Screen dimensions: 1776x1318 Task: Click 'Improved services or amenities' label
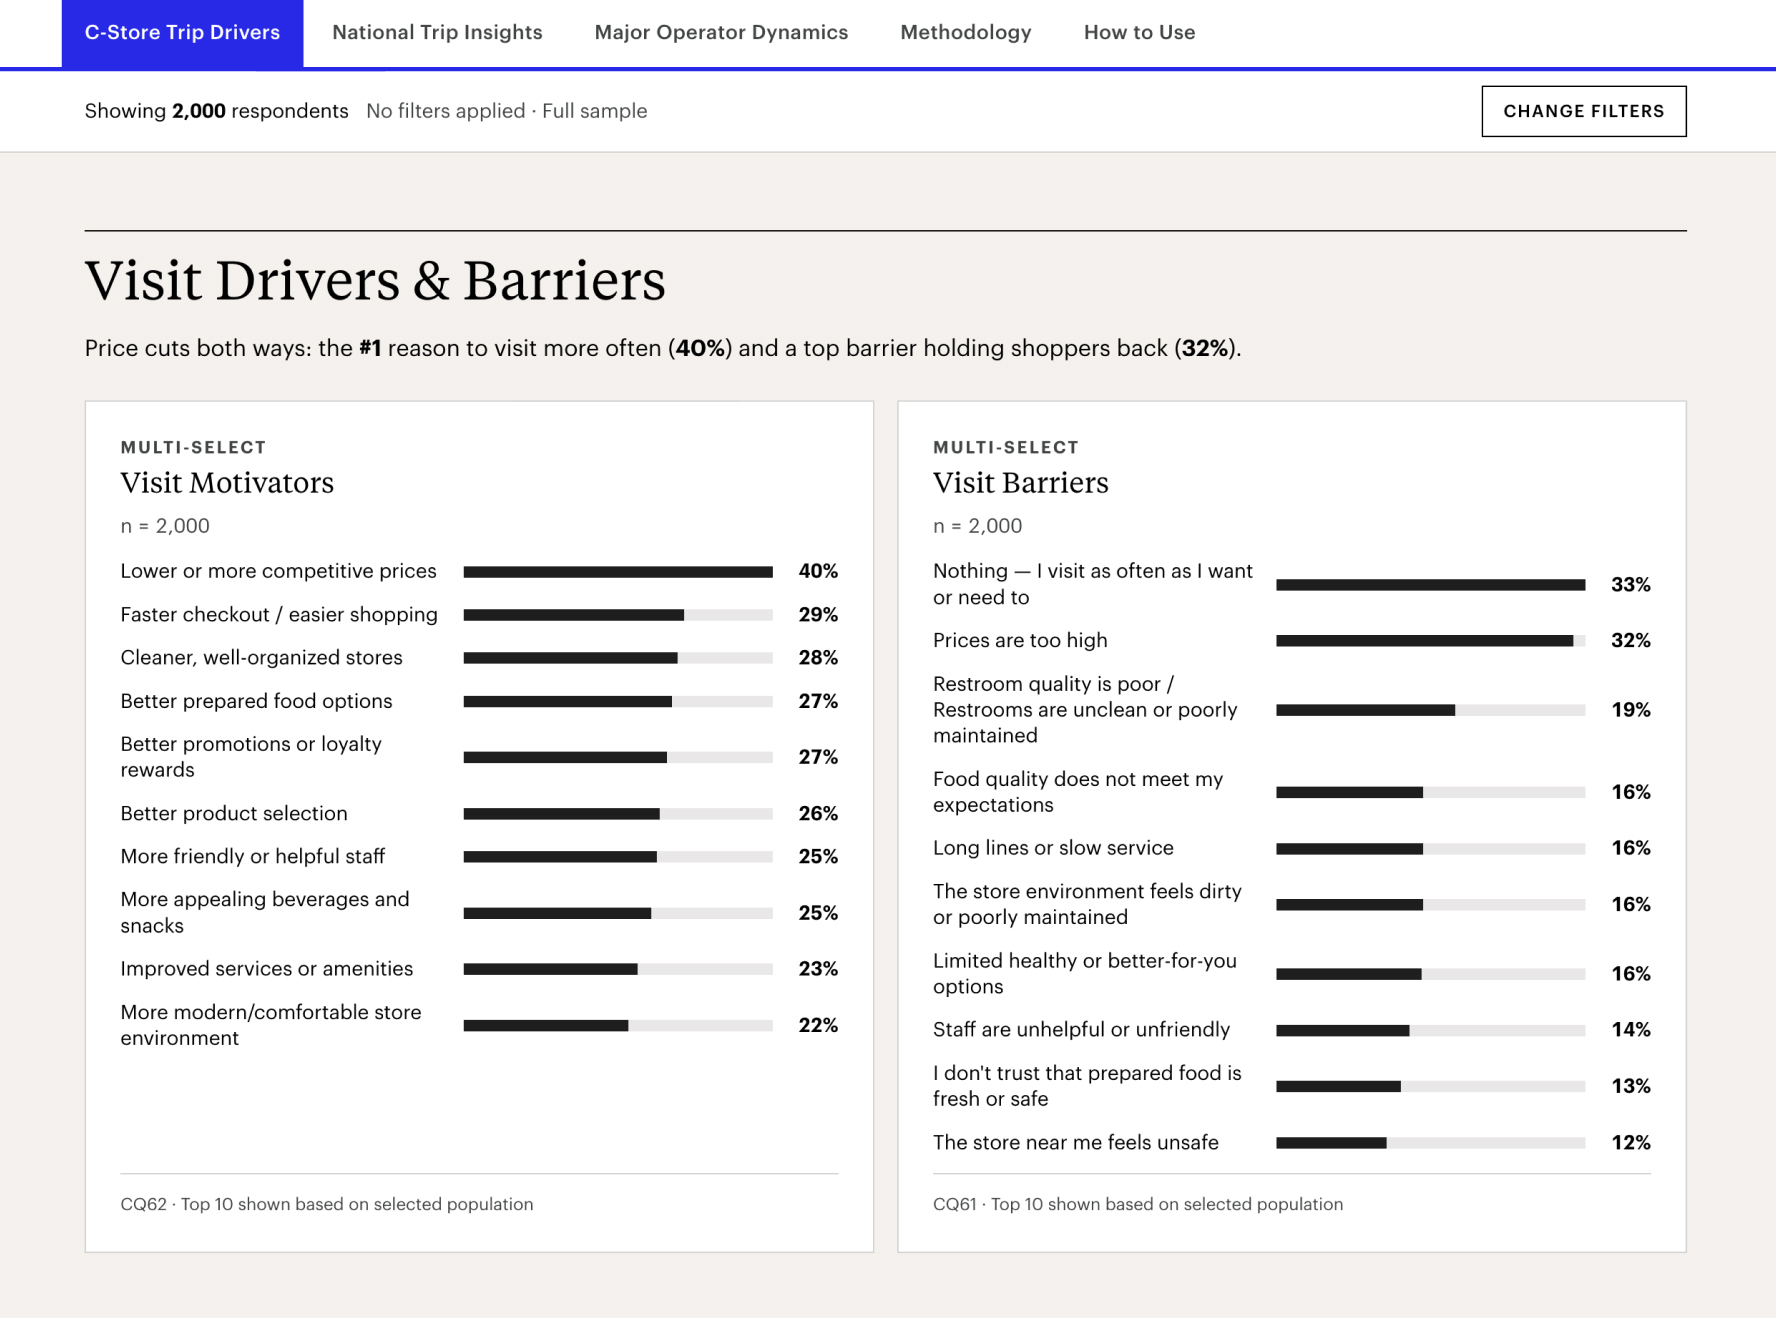click(x=266, y=969)
